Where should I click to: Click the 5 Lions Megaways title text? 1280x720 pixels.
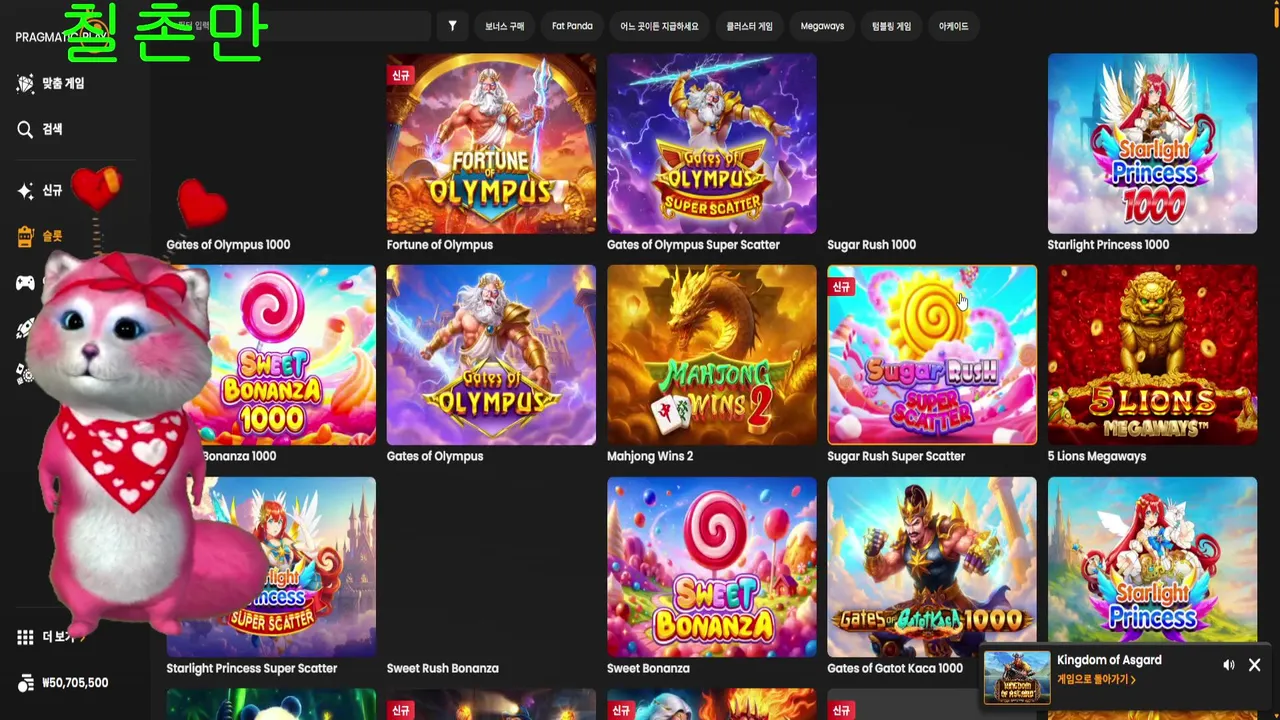pyautogui.click(x=1096, y=457)
